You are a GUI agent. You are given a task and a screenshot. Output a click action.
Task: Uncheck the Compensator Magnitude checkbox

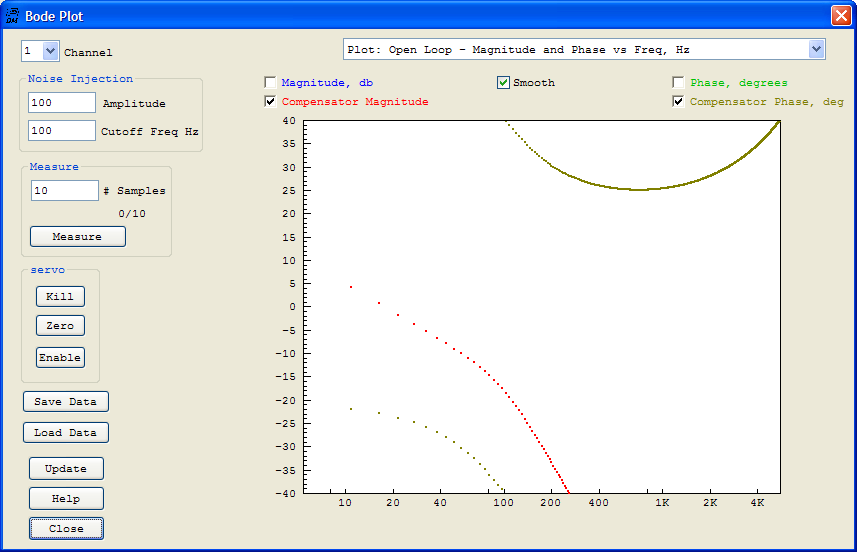pos(271,102)
